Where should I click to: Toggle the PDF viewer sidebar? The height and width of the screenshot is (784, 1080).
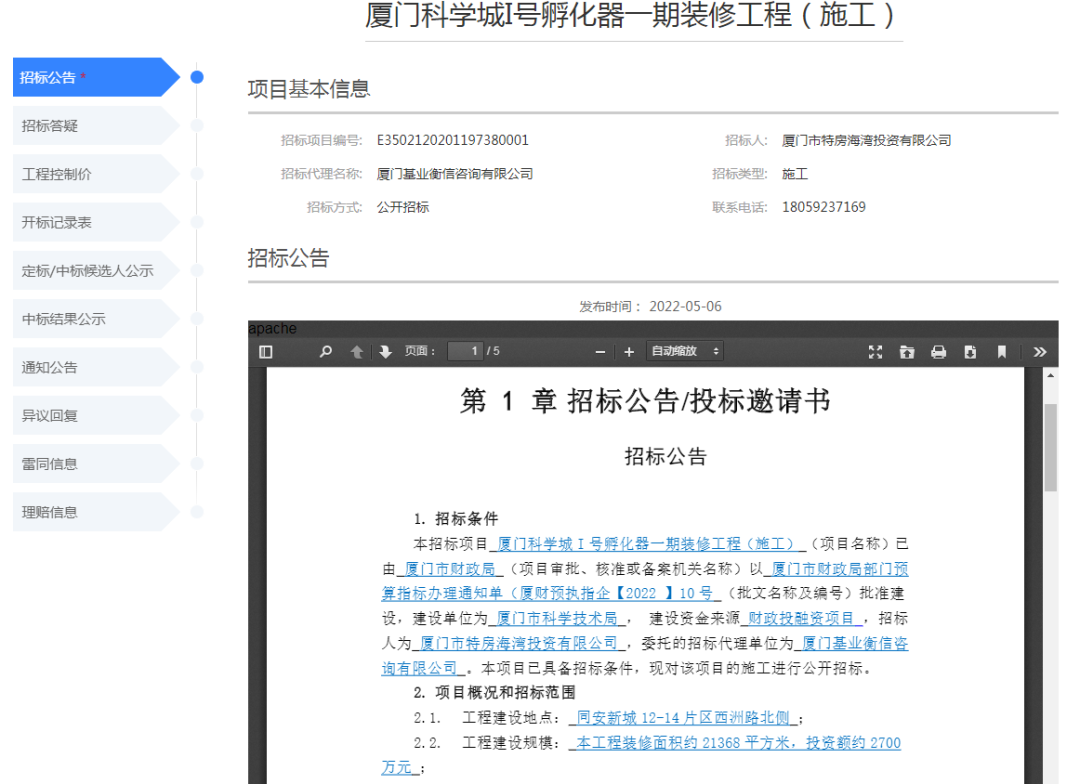pos(266,352)
